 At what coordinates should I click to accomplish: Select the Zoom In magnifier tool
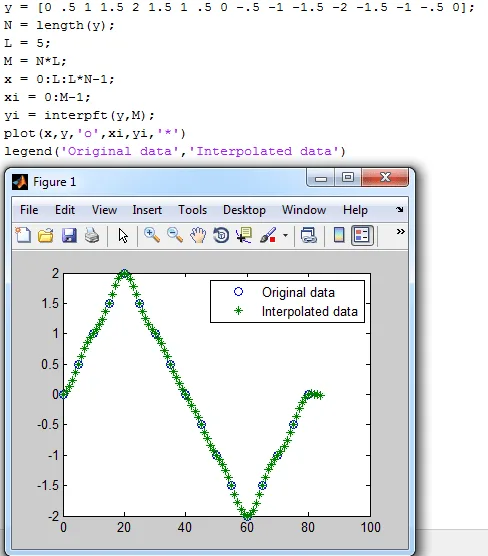[152, 235]
